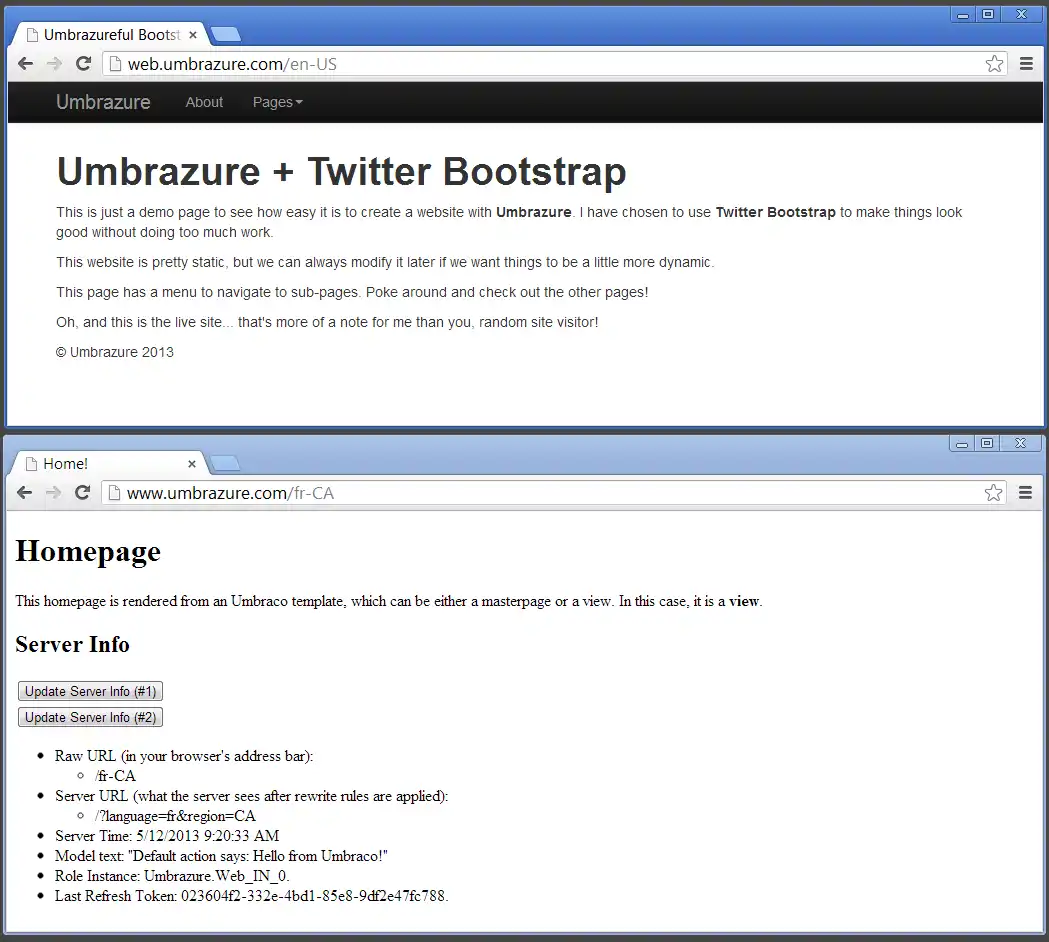Open Chrome menu in the top window
The height and width of the screenshot is (942, 1049).
(1026, 64)
